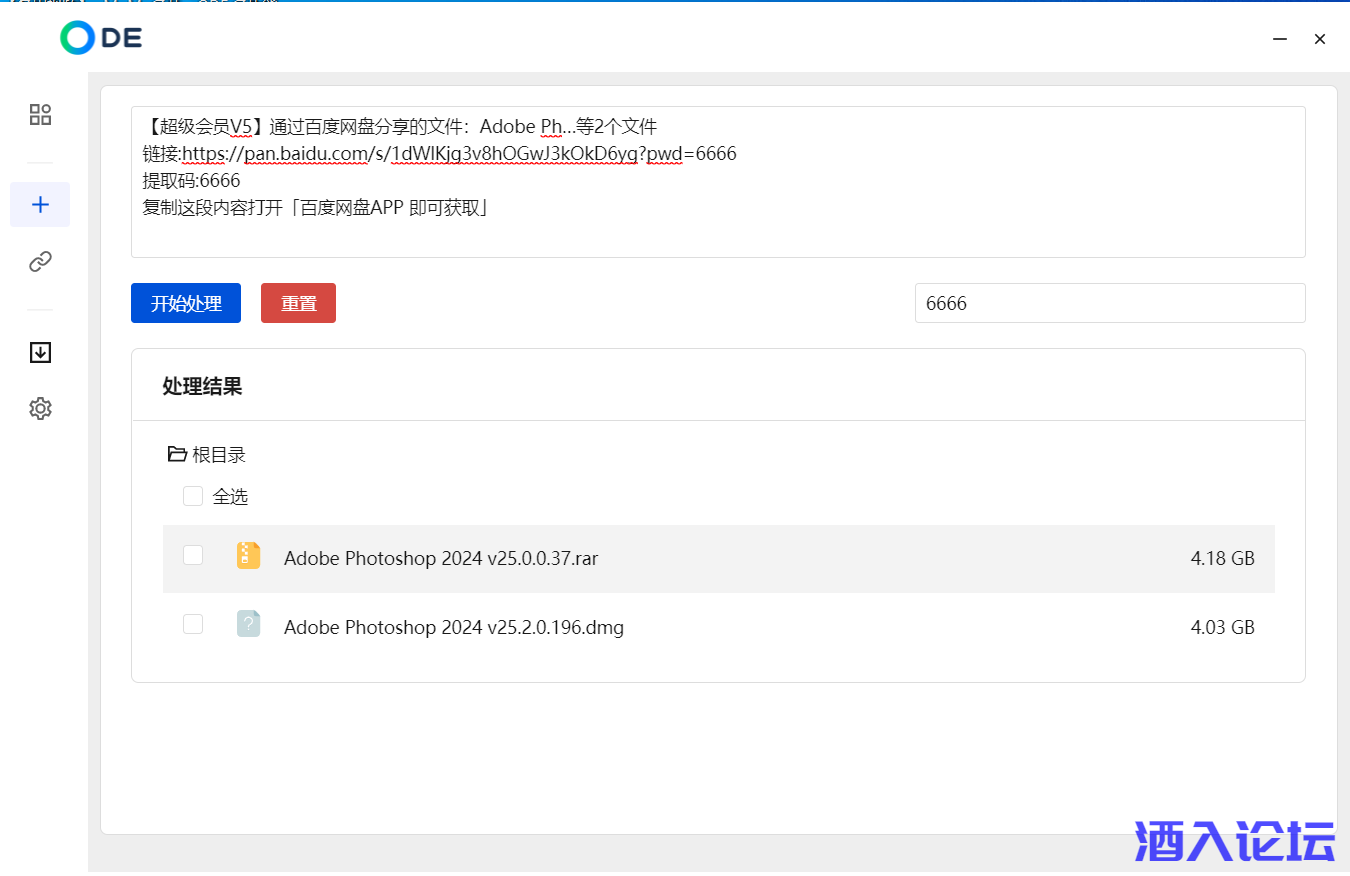Click the plus add-task sidebar icon
This screenshot has width=1350, height=876.
(x=40, y=205)
